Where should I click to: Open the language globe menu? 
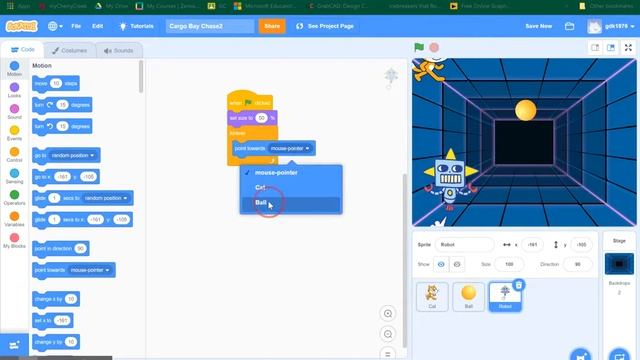pyautogui.click(x=55, y=26)
